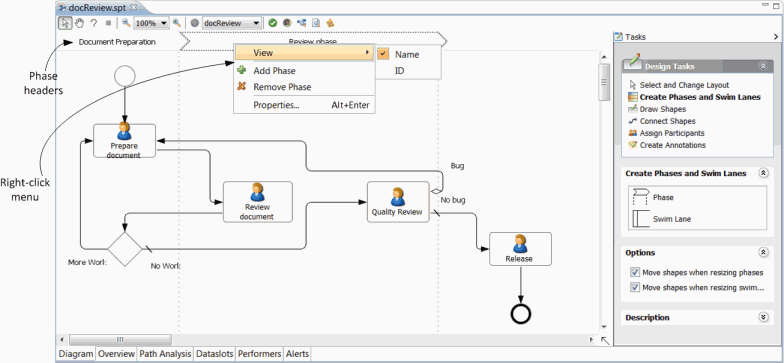Click the question mark help tool
784x363 pixels.
pos(94,23)
